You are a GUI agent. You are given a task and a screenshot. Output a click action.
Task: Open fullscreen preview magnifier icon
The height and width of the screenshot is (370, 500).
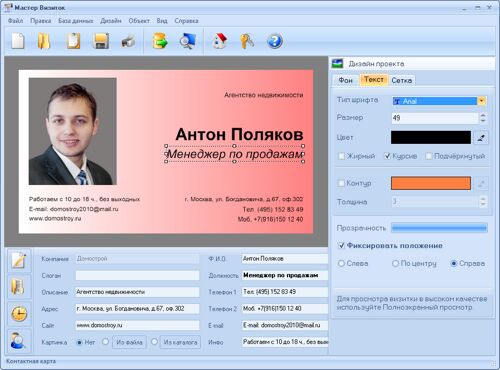click(x=187, y=42)
